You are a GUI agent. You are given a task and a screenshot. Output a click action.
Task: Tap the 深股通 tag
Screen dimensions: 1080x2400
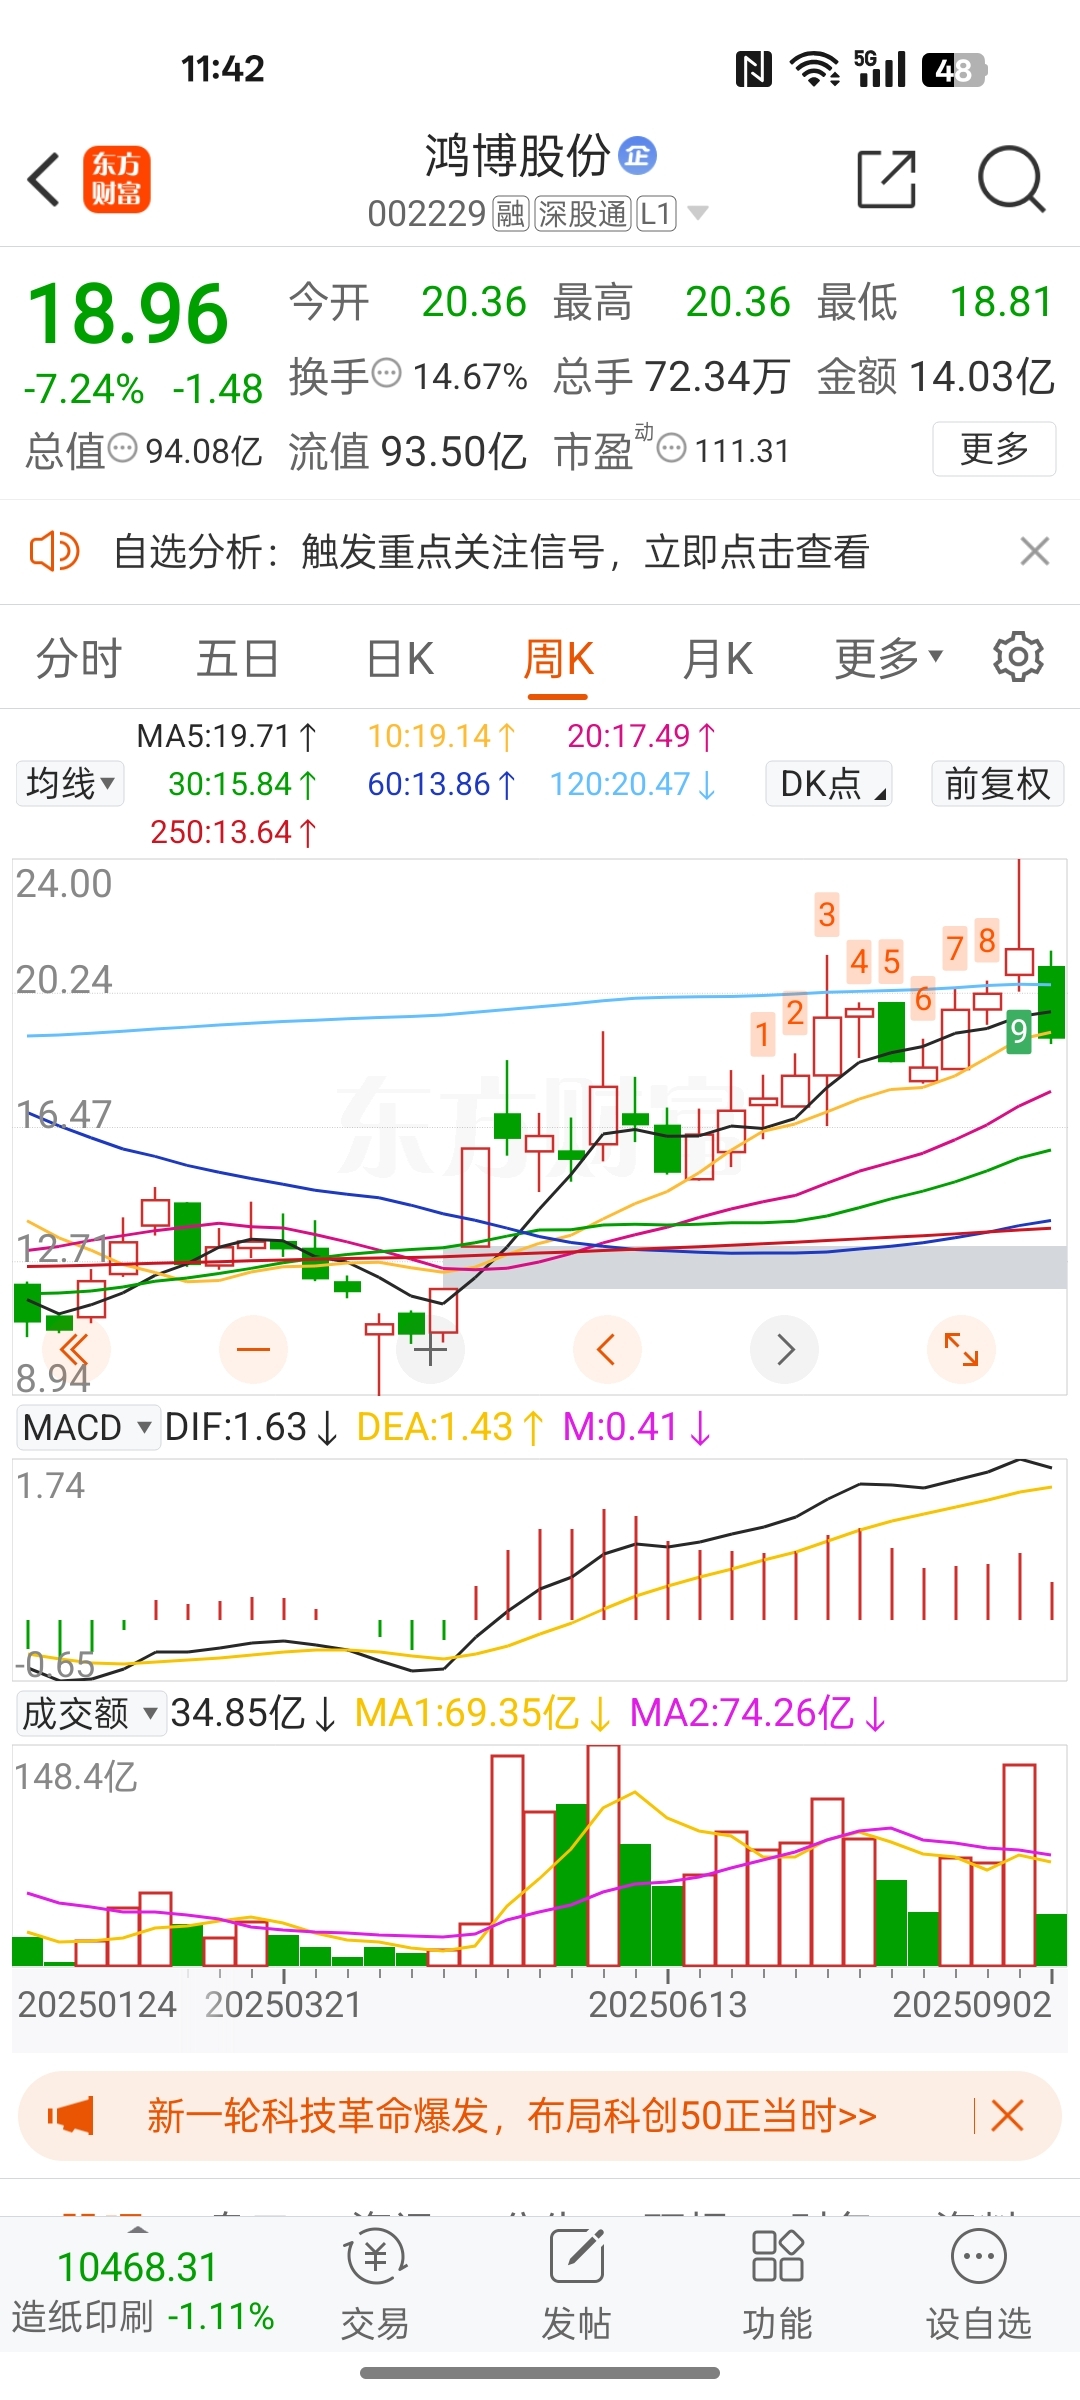point(583,213)
